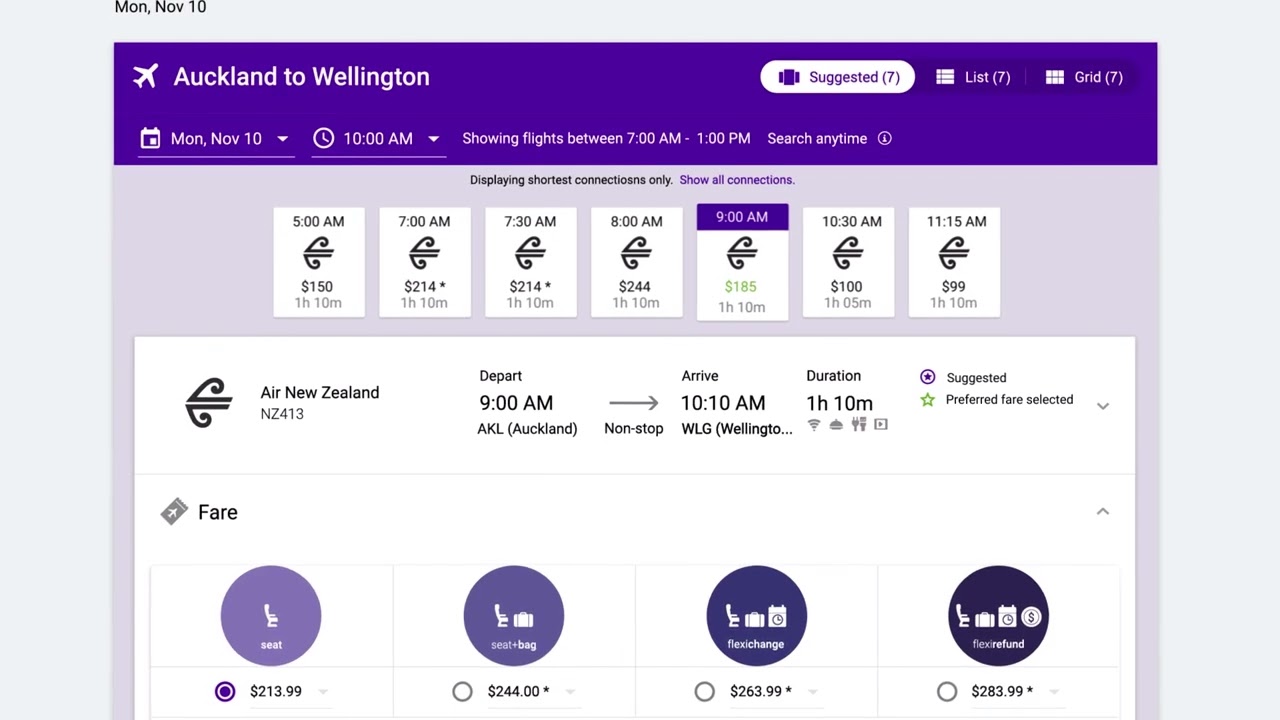This screenshot has height=720, width=1280.
Task: Click the meal cutlery amenity icon under Duration
Action: pos(858,425)
